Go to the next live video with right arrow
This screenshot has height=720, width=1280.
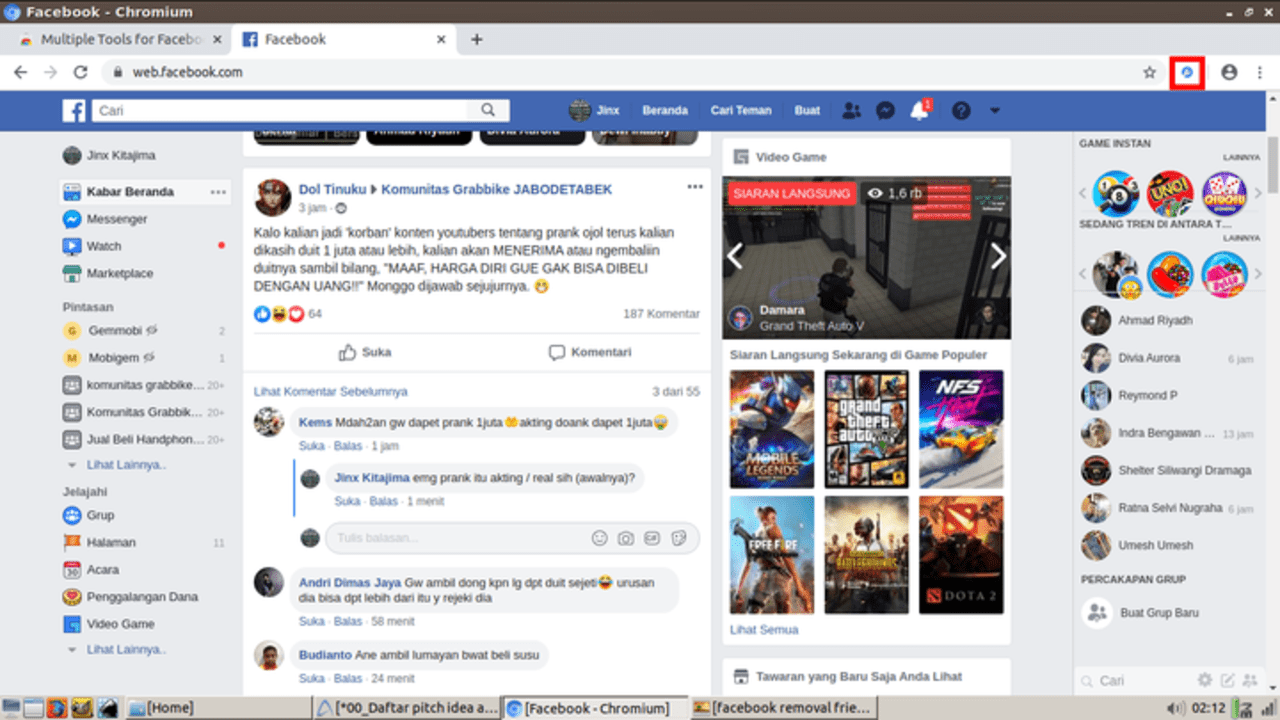coord(998,257)
